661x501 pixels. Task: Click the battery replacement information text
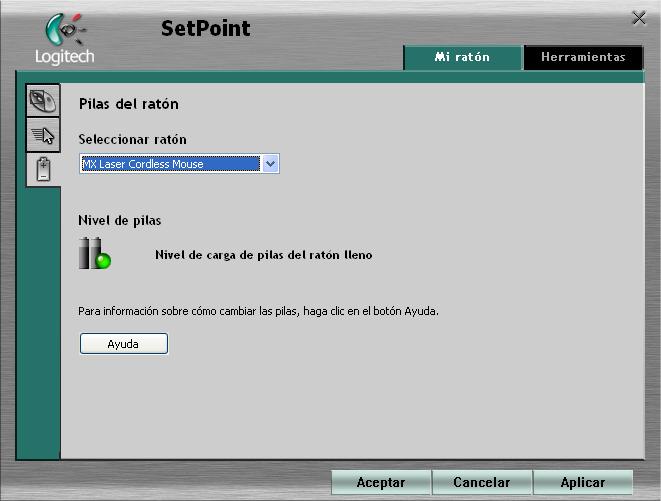(x=258, y=311)
